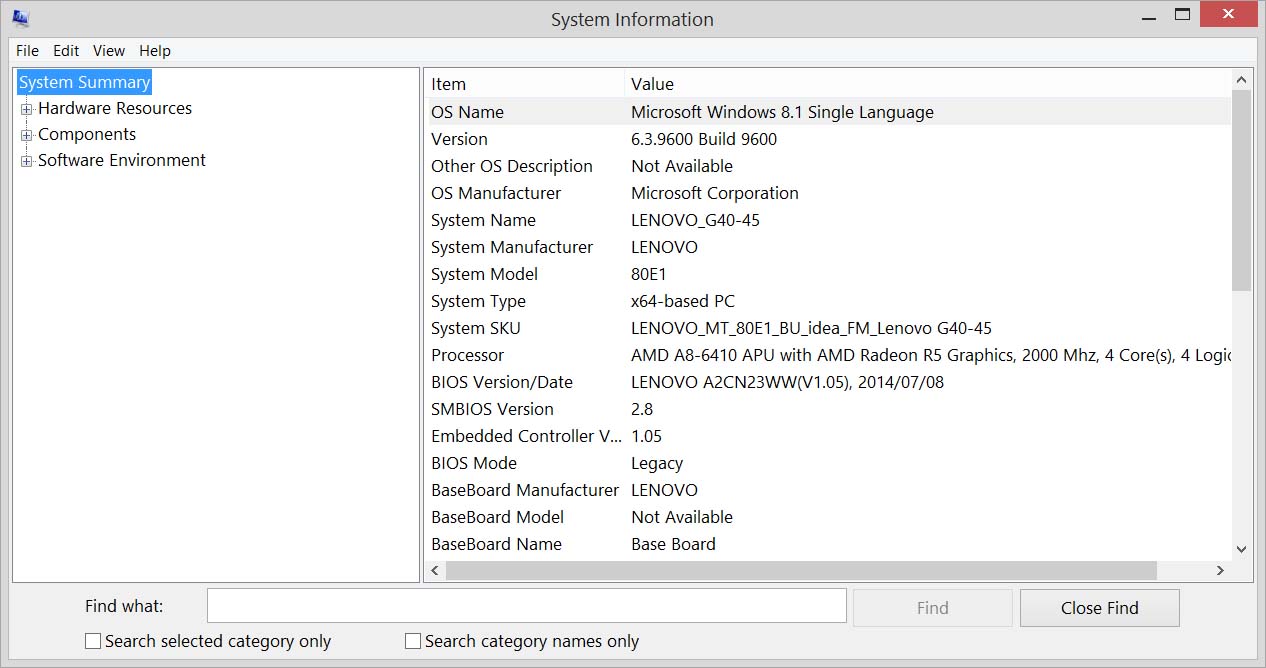Click the LENOVO_MT_80E1_BU_idea_FM_Lenovo G40-45 value
Viewport: 1266px width, 668px height.
coord(811,328)
